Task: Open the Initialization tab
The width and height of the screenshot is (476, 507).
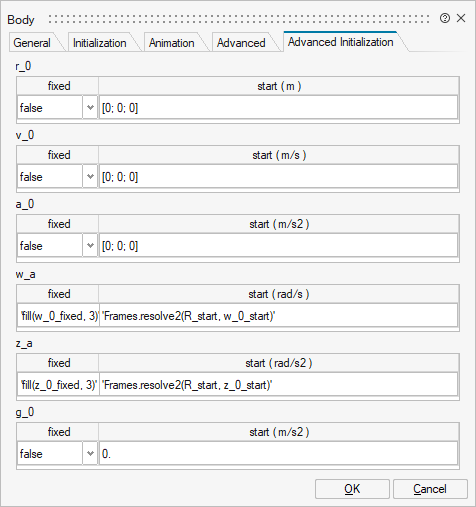Action: pyautogui.click(x=99, y=43)
